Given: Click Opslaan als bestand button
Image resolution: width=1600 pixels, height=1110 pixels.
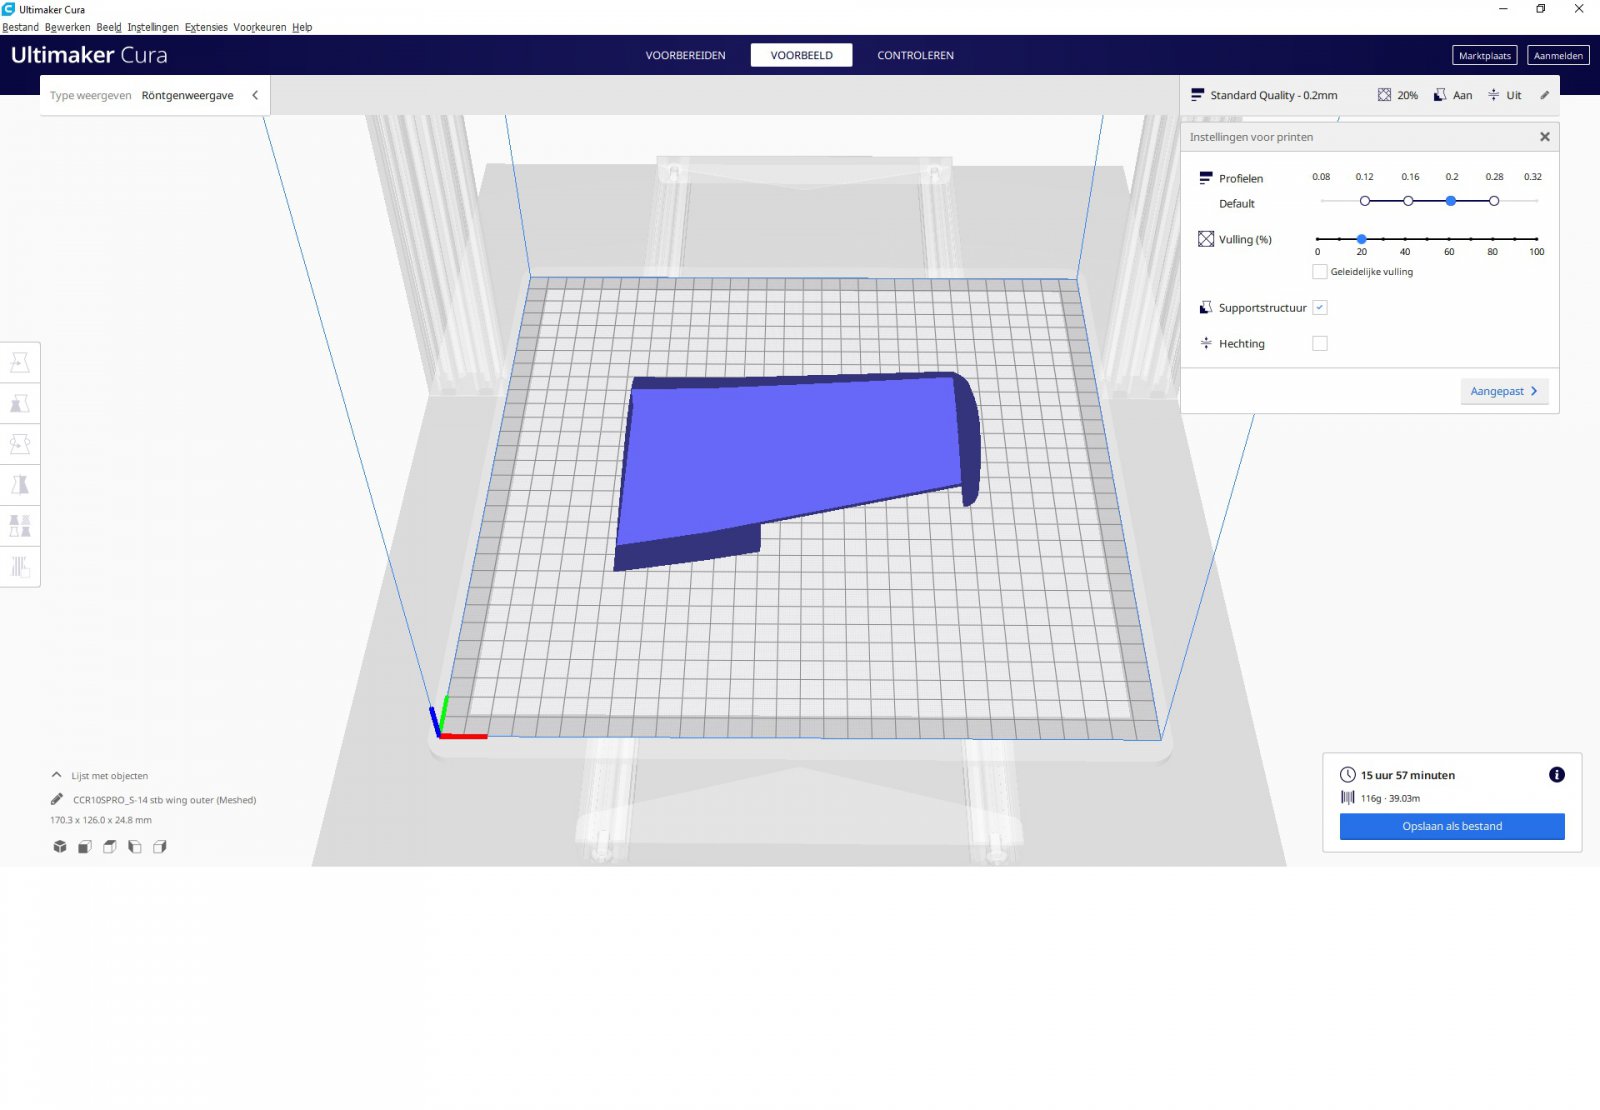Looking at the screenshot, I should click(1452, 826).
